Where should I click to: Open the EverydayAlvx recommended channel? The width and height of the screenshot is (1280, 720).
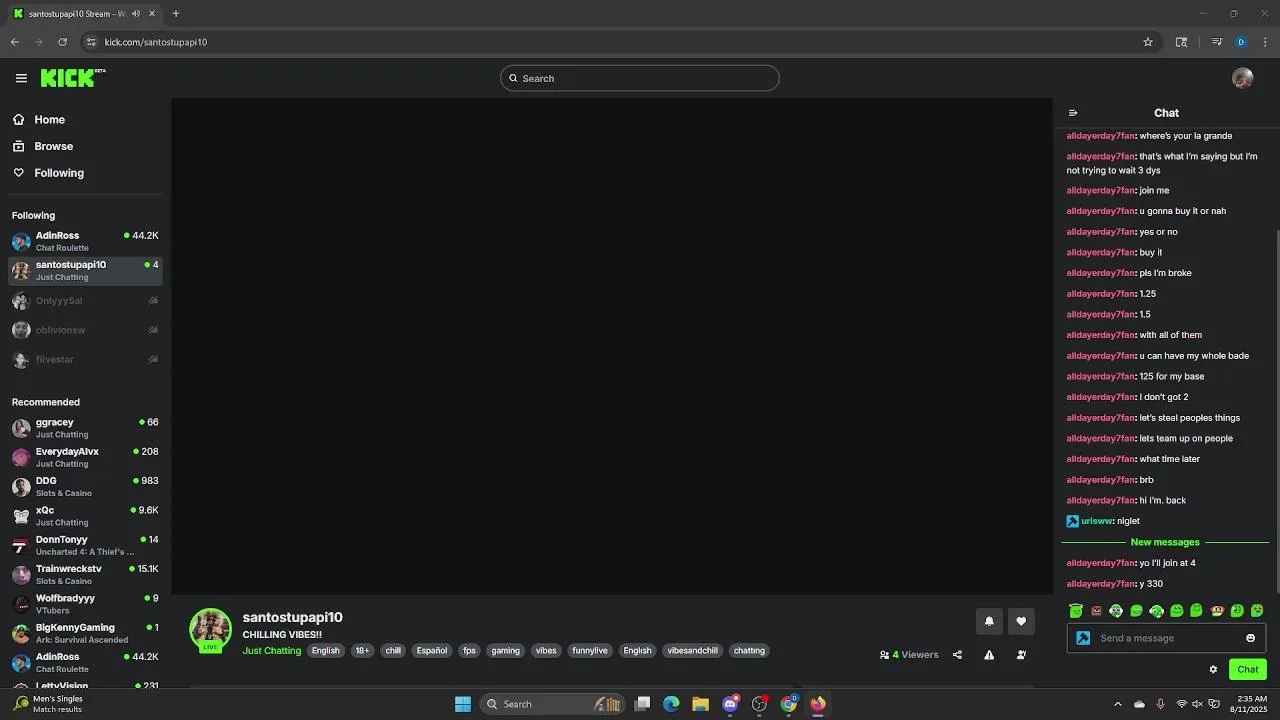pos(85,457)
